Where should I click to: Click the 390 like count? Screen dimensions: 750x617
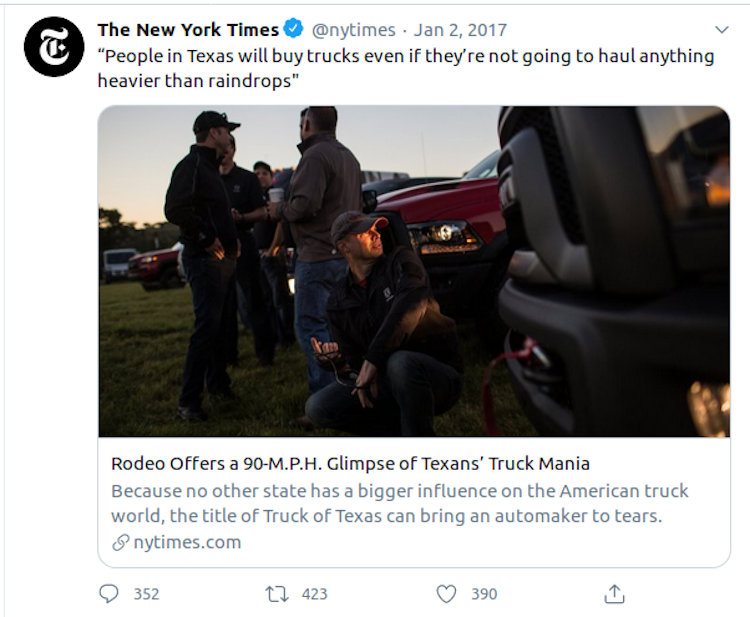point(484,594)
